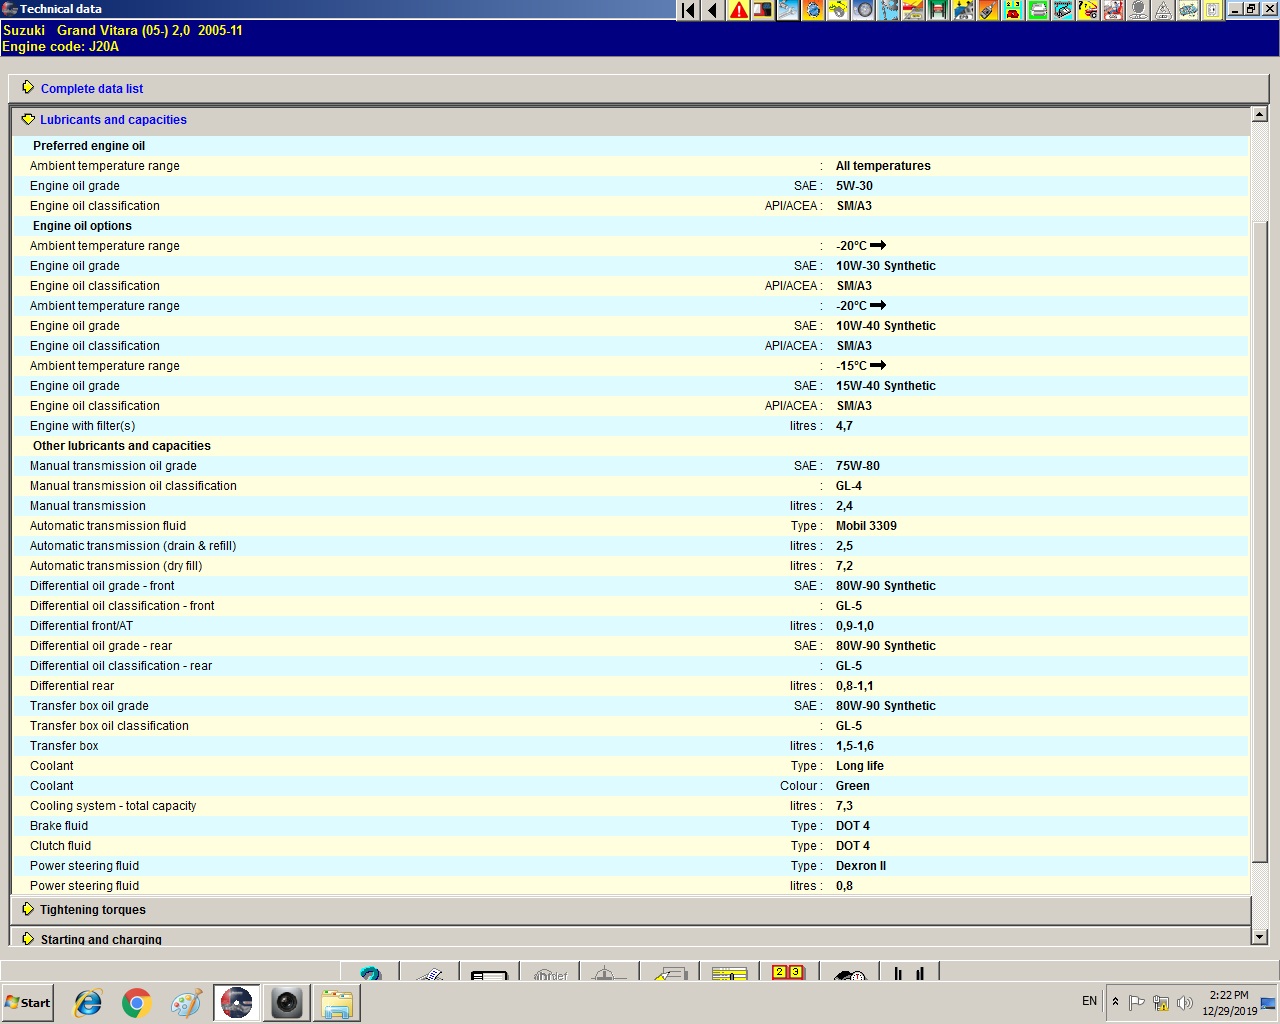Expand the Tightening torques section
1280x1024 pixels.
(93, 910)
